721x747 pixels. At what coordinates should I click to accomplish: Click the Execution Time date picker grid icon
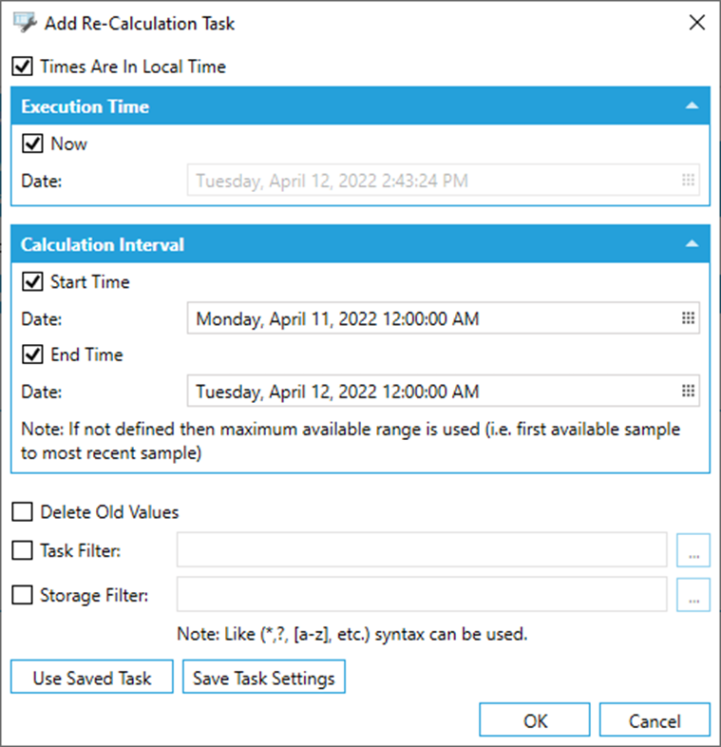coord(688,180)
